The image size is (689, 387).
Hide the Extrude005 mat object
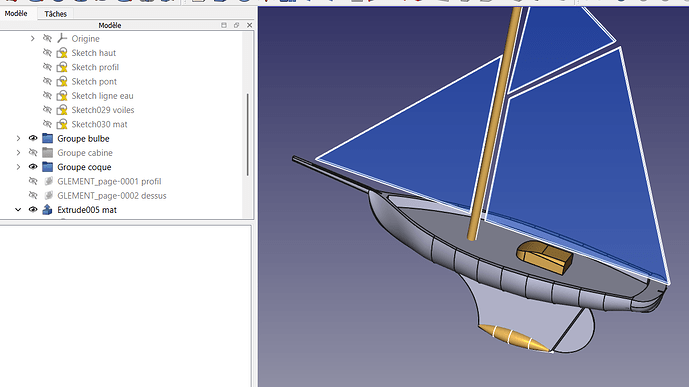point(33,210)
